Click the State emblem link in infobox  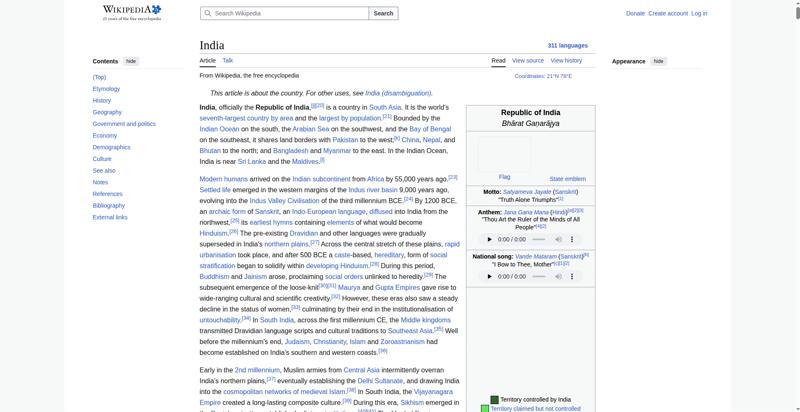(x=567, y=179)
